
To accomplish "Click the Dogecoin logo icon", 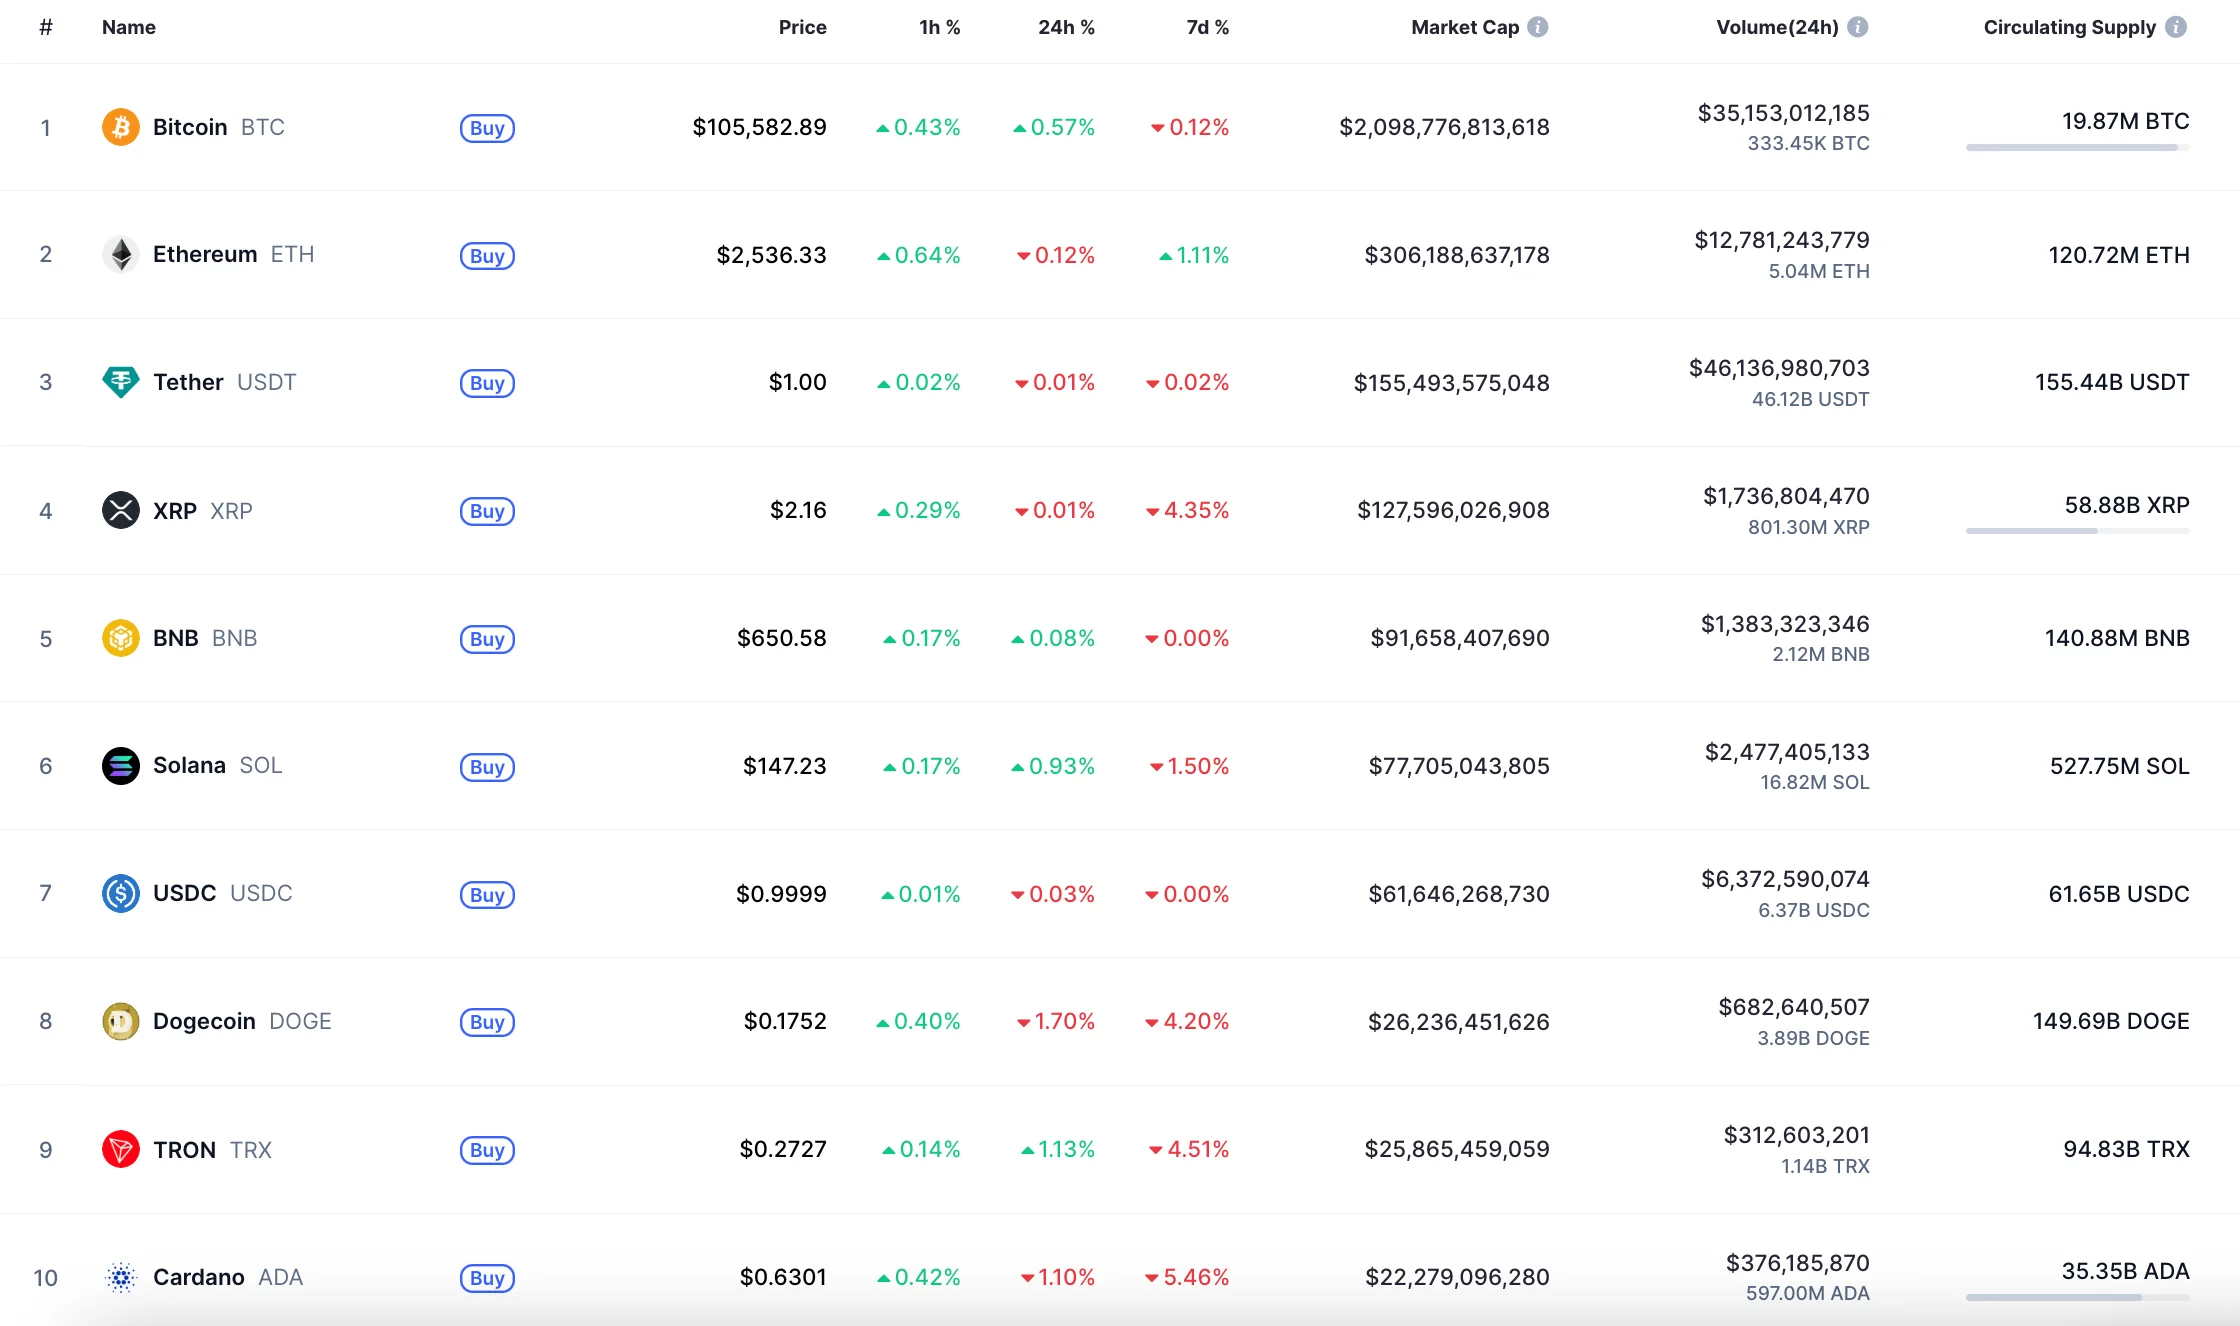I will coord(121,1021).
